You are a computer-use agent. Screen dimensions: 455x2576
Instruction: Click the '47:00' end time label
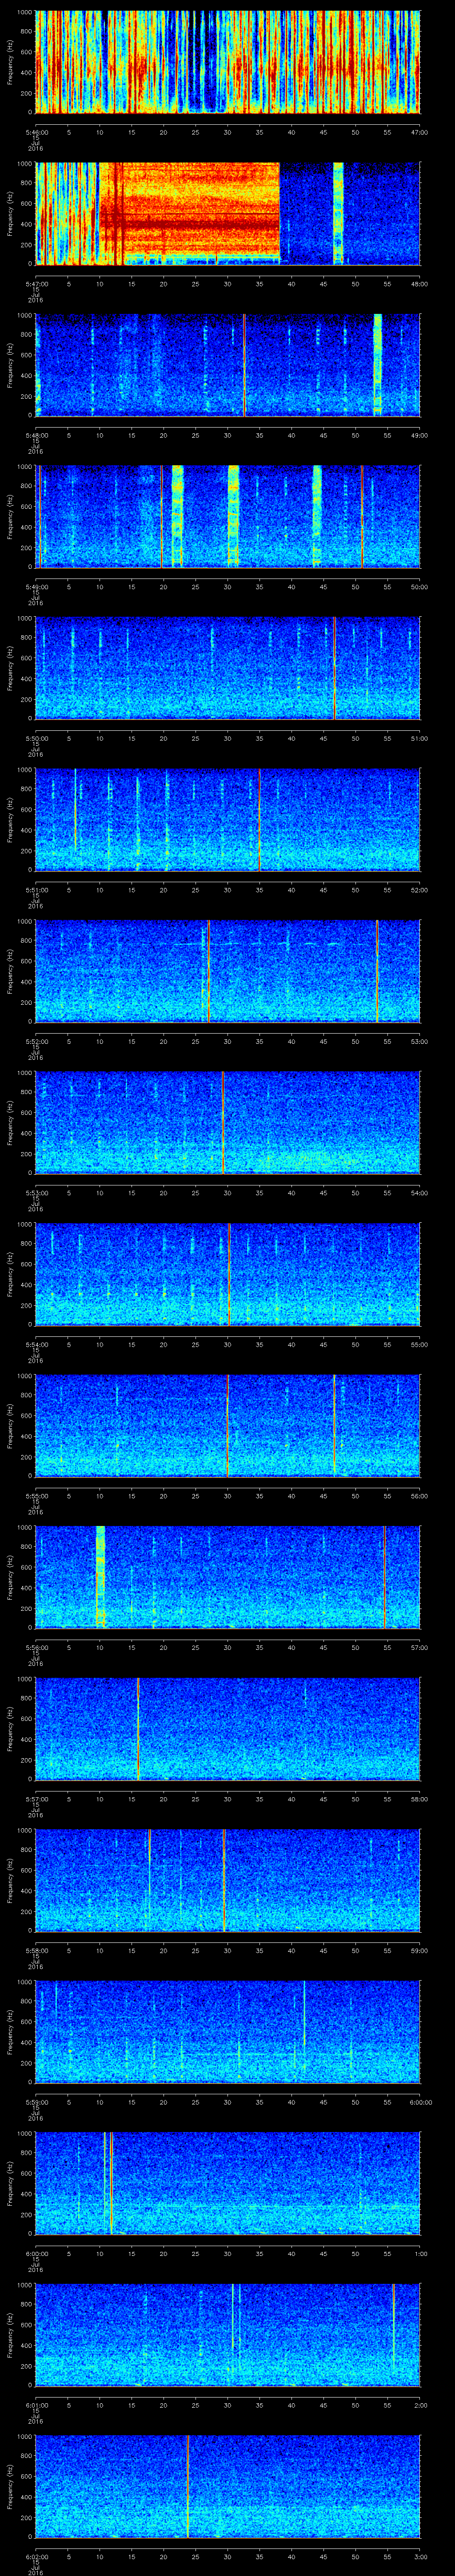pos(419,132)
